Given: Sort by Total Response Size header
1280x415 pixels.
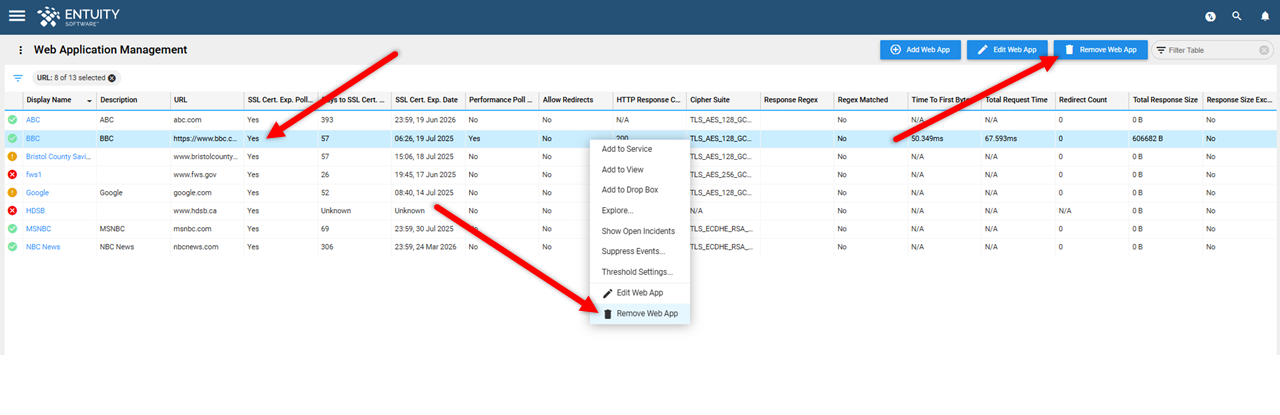Looking at the screenshot, I should (1165, 100).
